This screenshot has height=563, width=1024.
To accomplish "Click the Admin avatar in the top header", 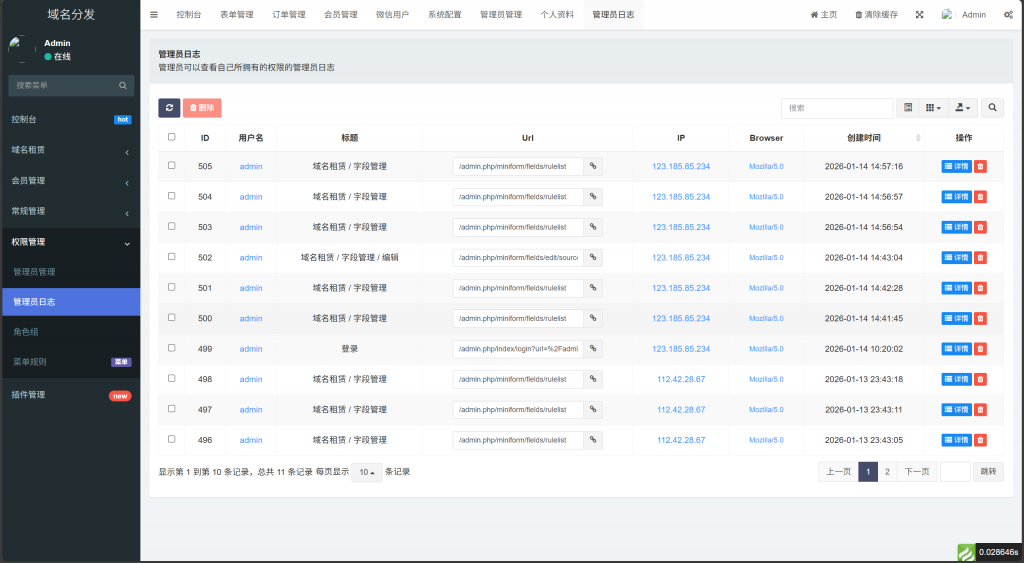I will [x=947, y=14].
